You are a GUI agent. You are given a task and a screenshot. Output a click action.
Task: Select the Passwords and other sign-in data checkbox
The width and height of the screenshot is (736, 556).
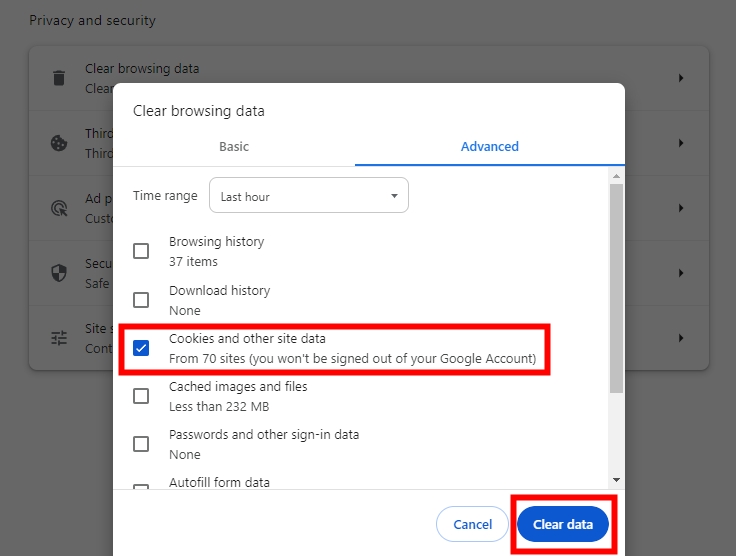pyautogui.click(x=141, y=444)
